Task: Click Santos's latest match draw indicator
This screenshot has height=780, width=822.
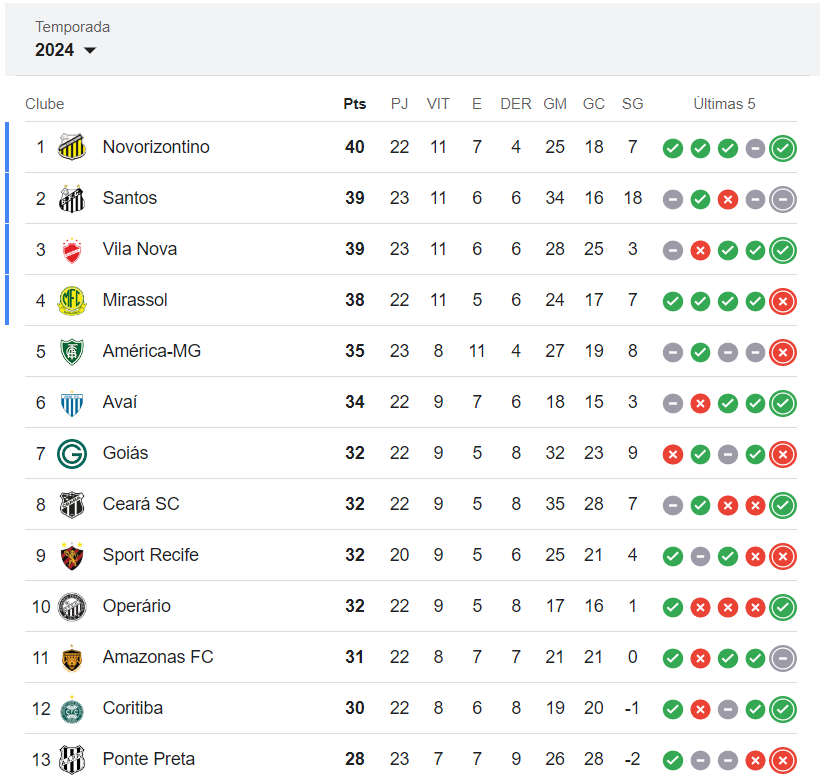Action: (x=783, y=199)
